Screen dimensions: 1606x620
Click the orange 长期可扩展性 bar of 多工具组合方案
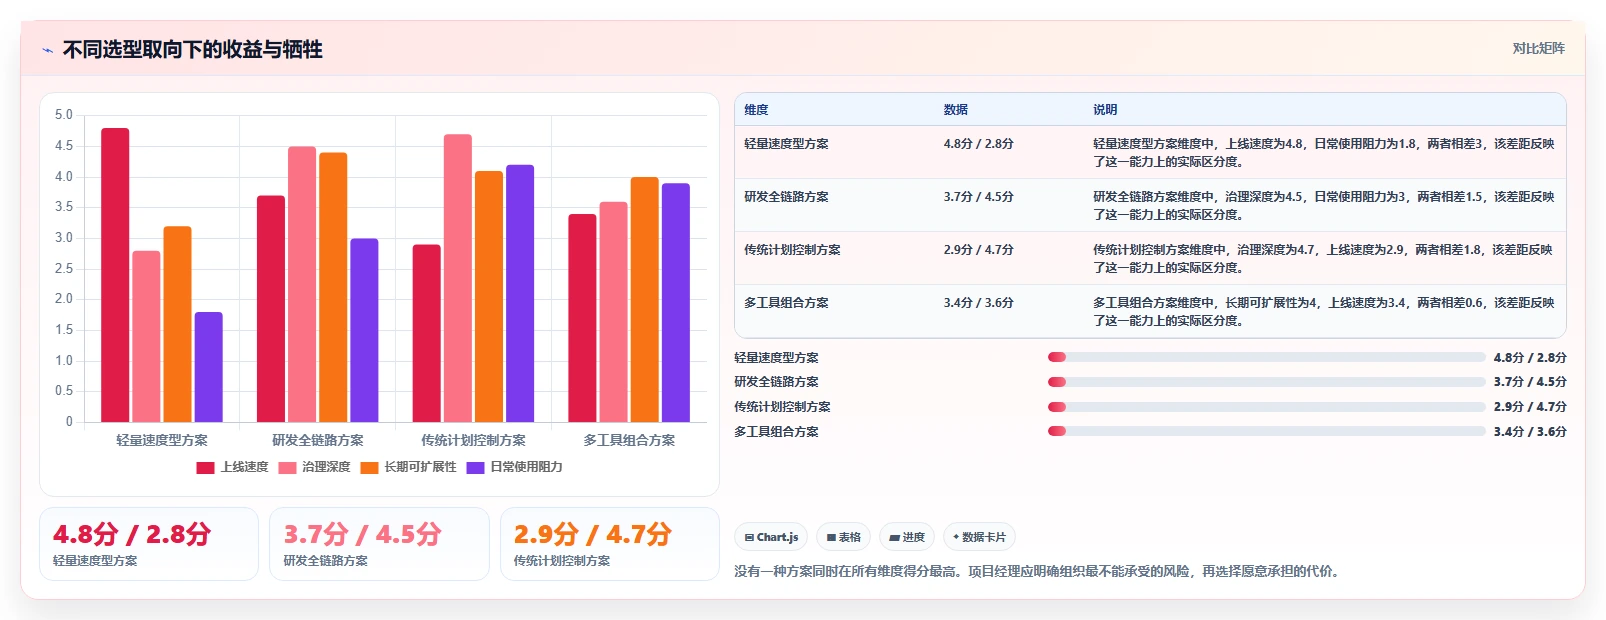point(644,300)
